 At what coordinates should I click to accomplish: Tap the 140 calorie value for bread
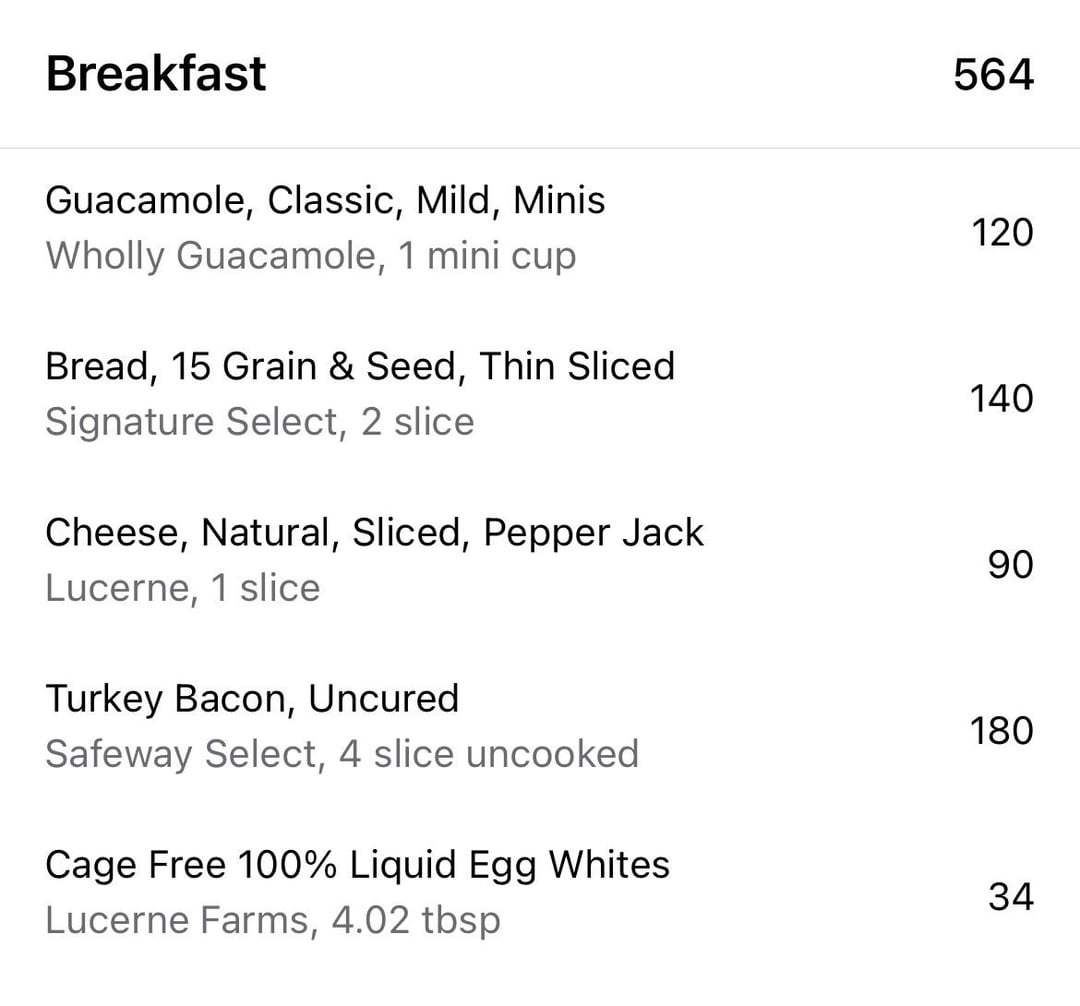[1001, 399]
